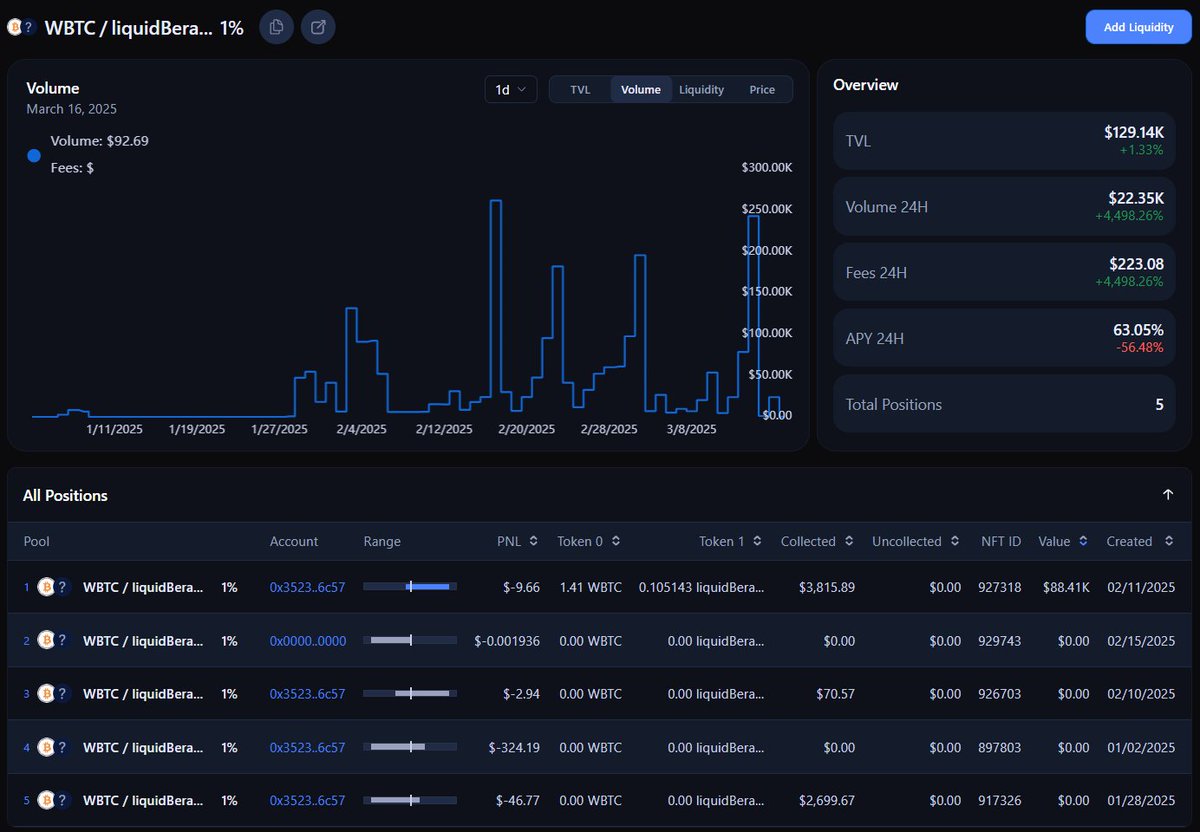This screenshot has width=1200, height=832.
Task: Click the Volume 24H overview card
Action: pos(1005,207)
